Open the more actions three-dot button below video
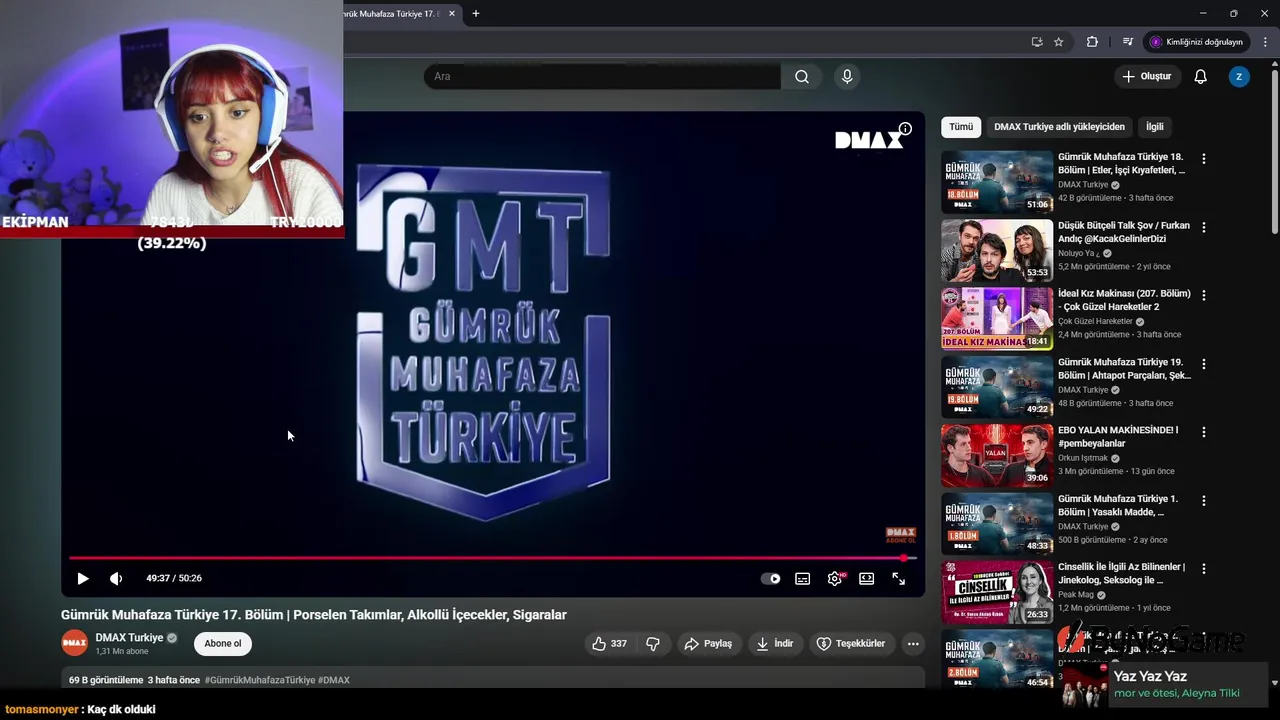Screen dimensions: 1280x720 tap(913, 644)
